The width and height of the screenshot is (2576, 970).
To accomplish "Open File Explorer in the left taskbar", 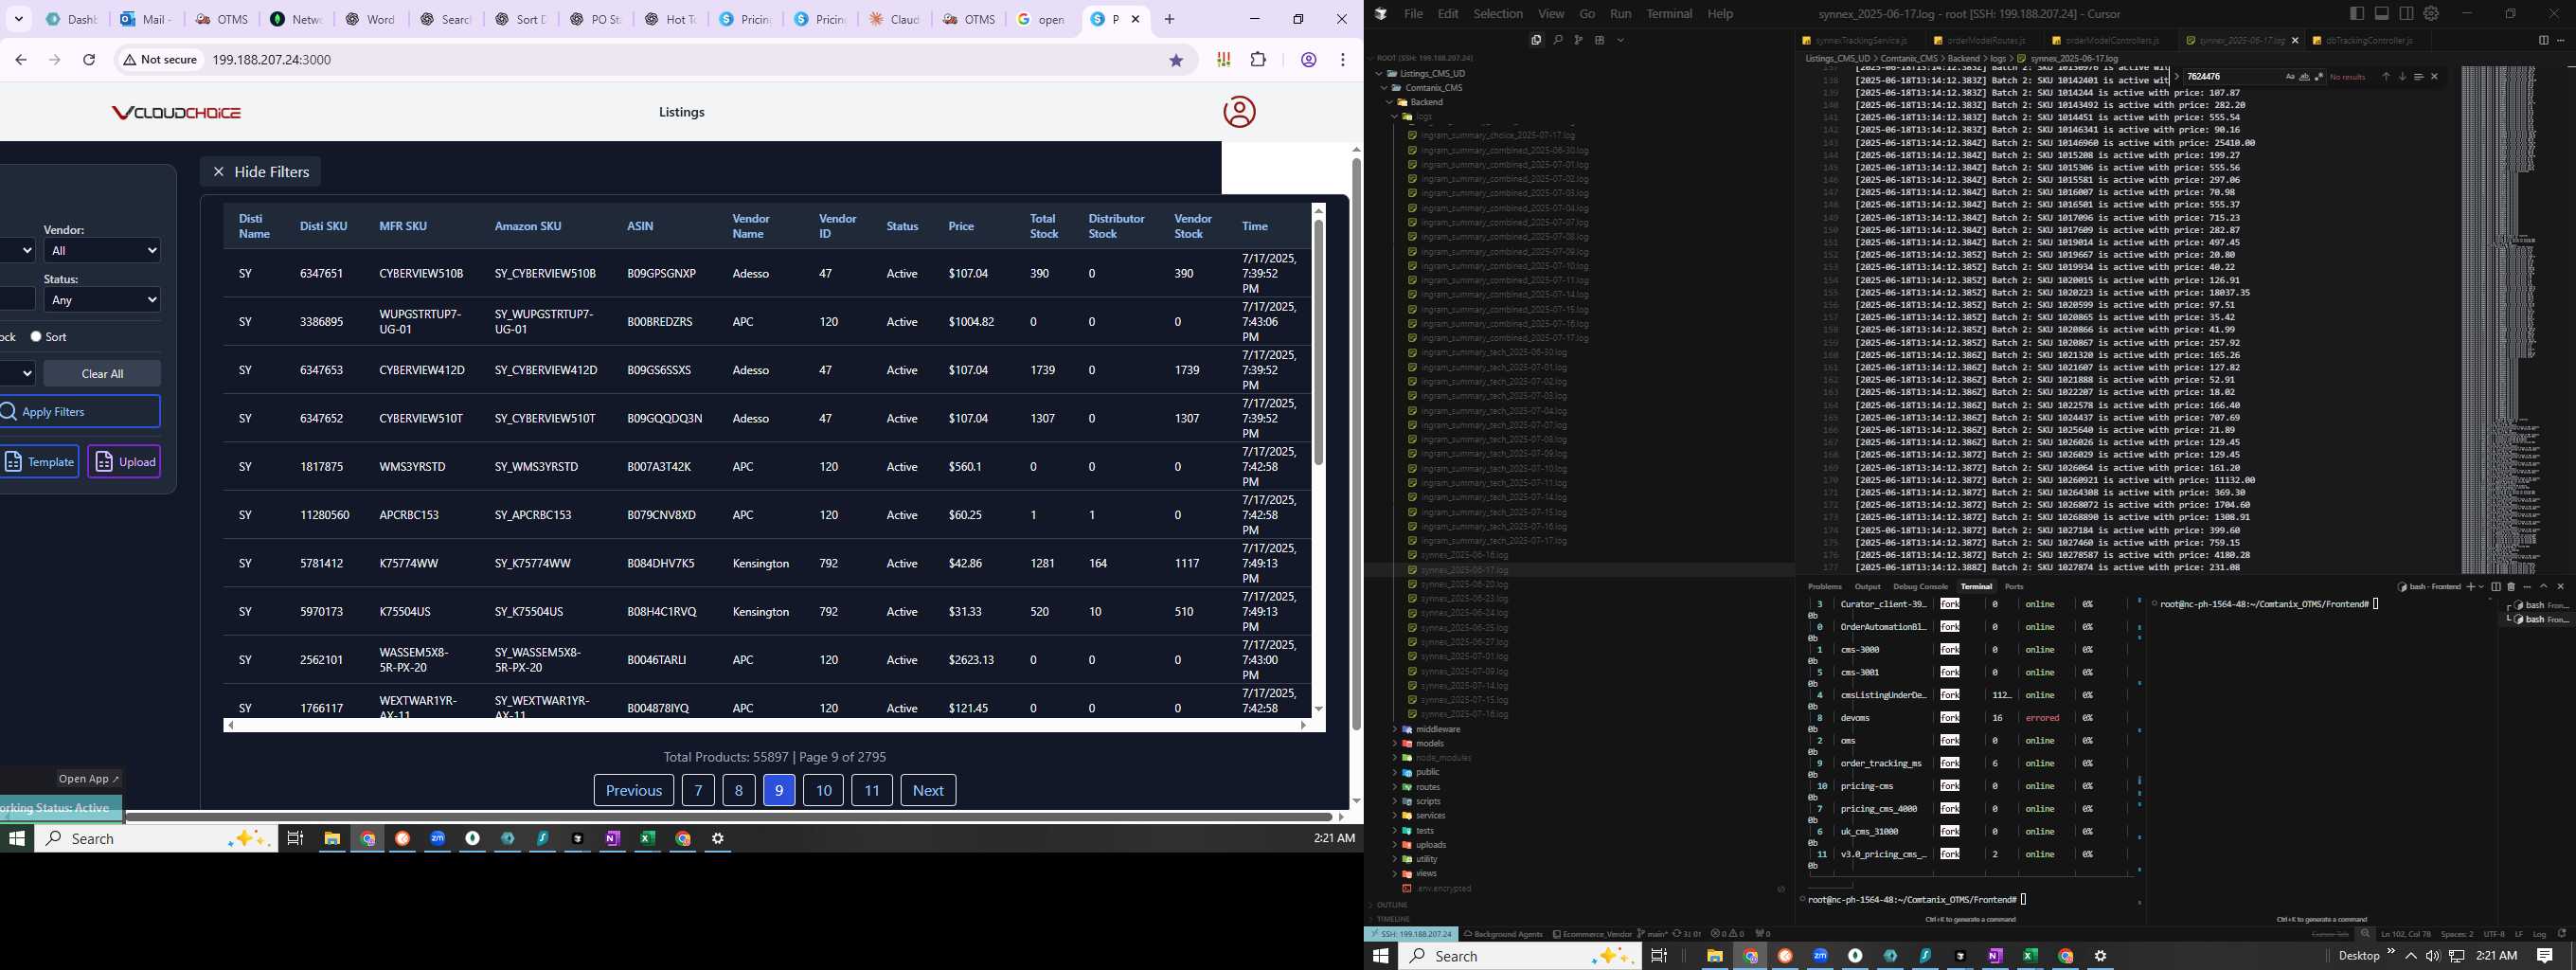I will (332, 839).
